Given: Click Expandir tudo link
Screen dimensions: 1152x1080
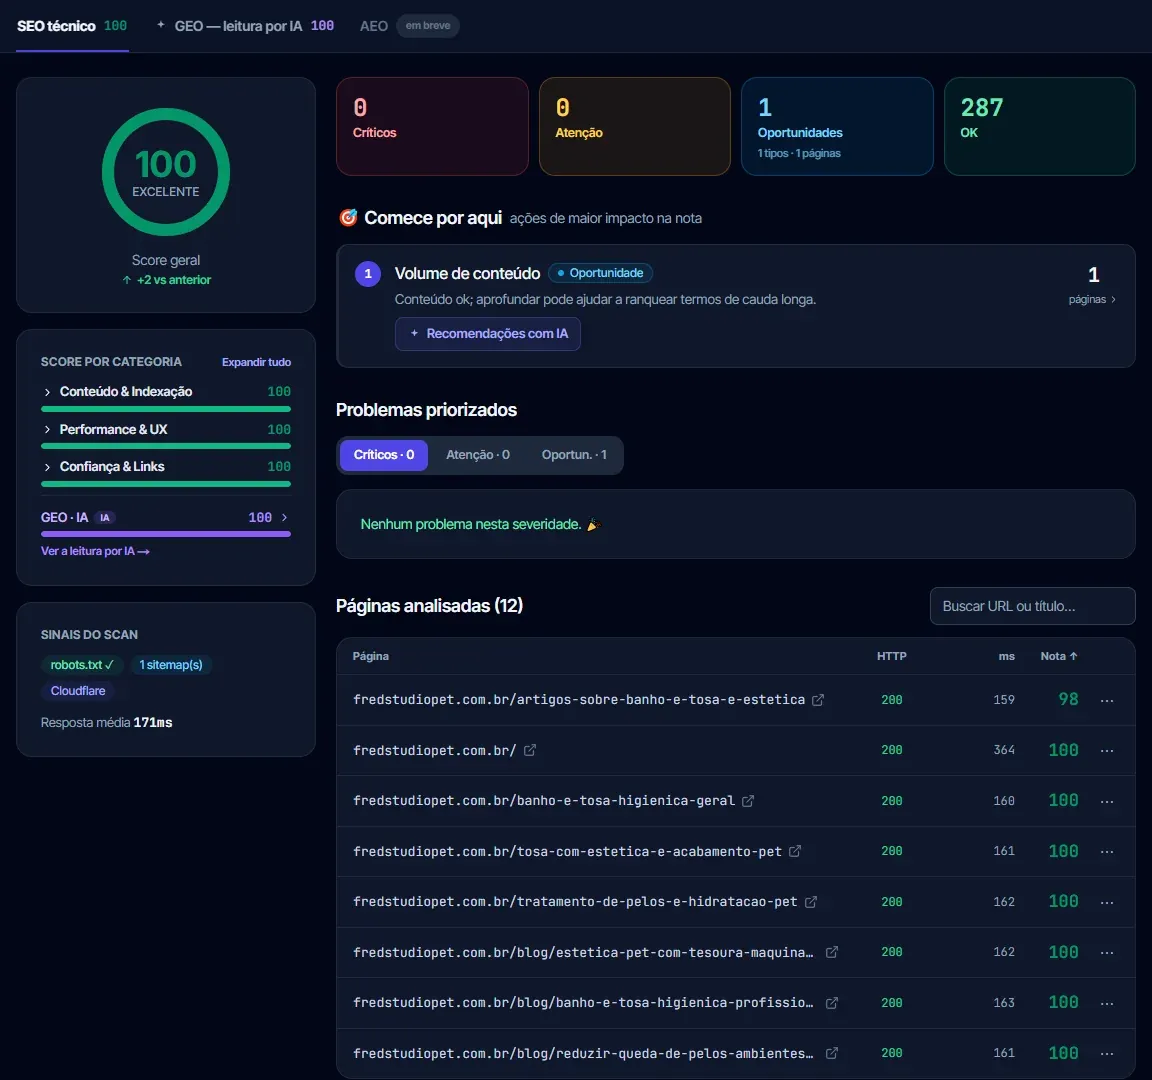Looking at the screenshot, I should pos(256,362).
